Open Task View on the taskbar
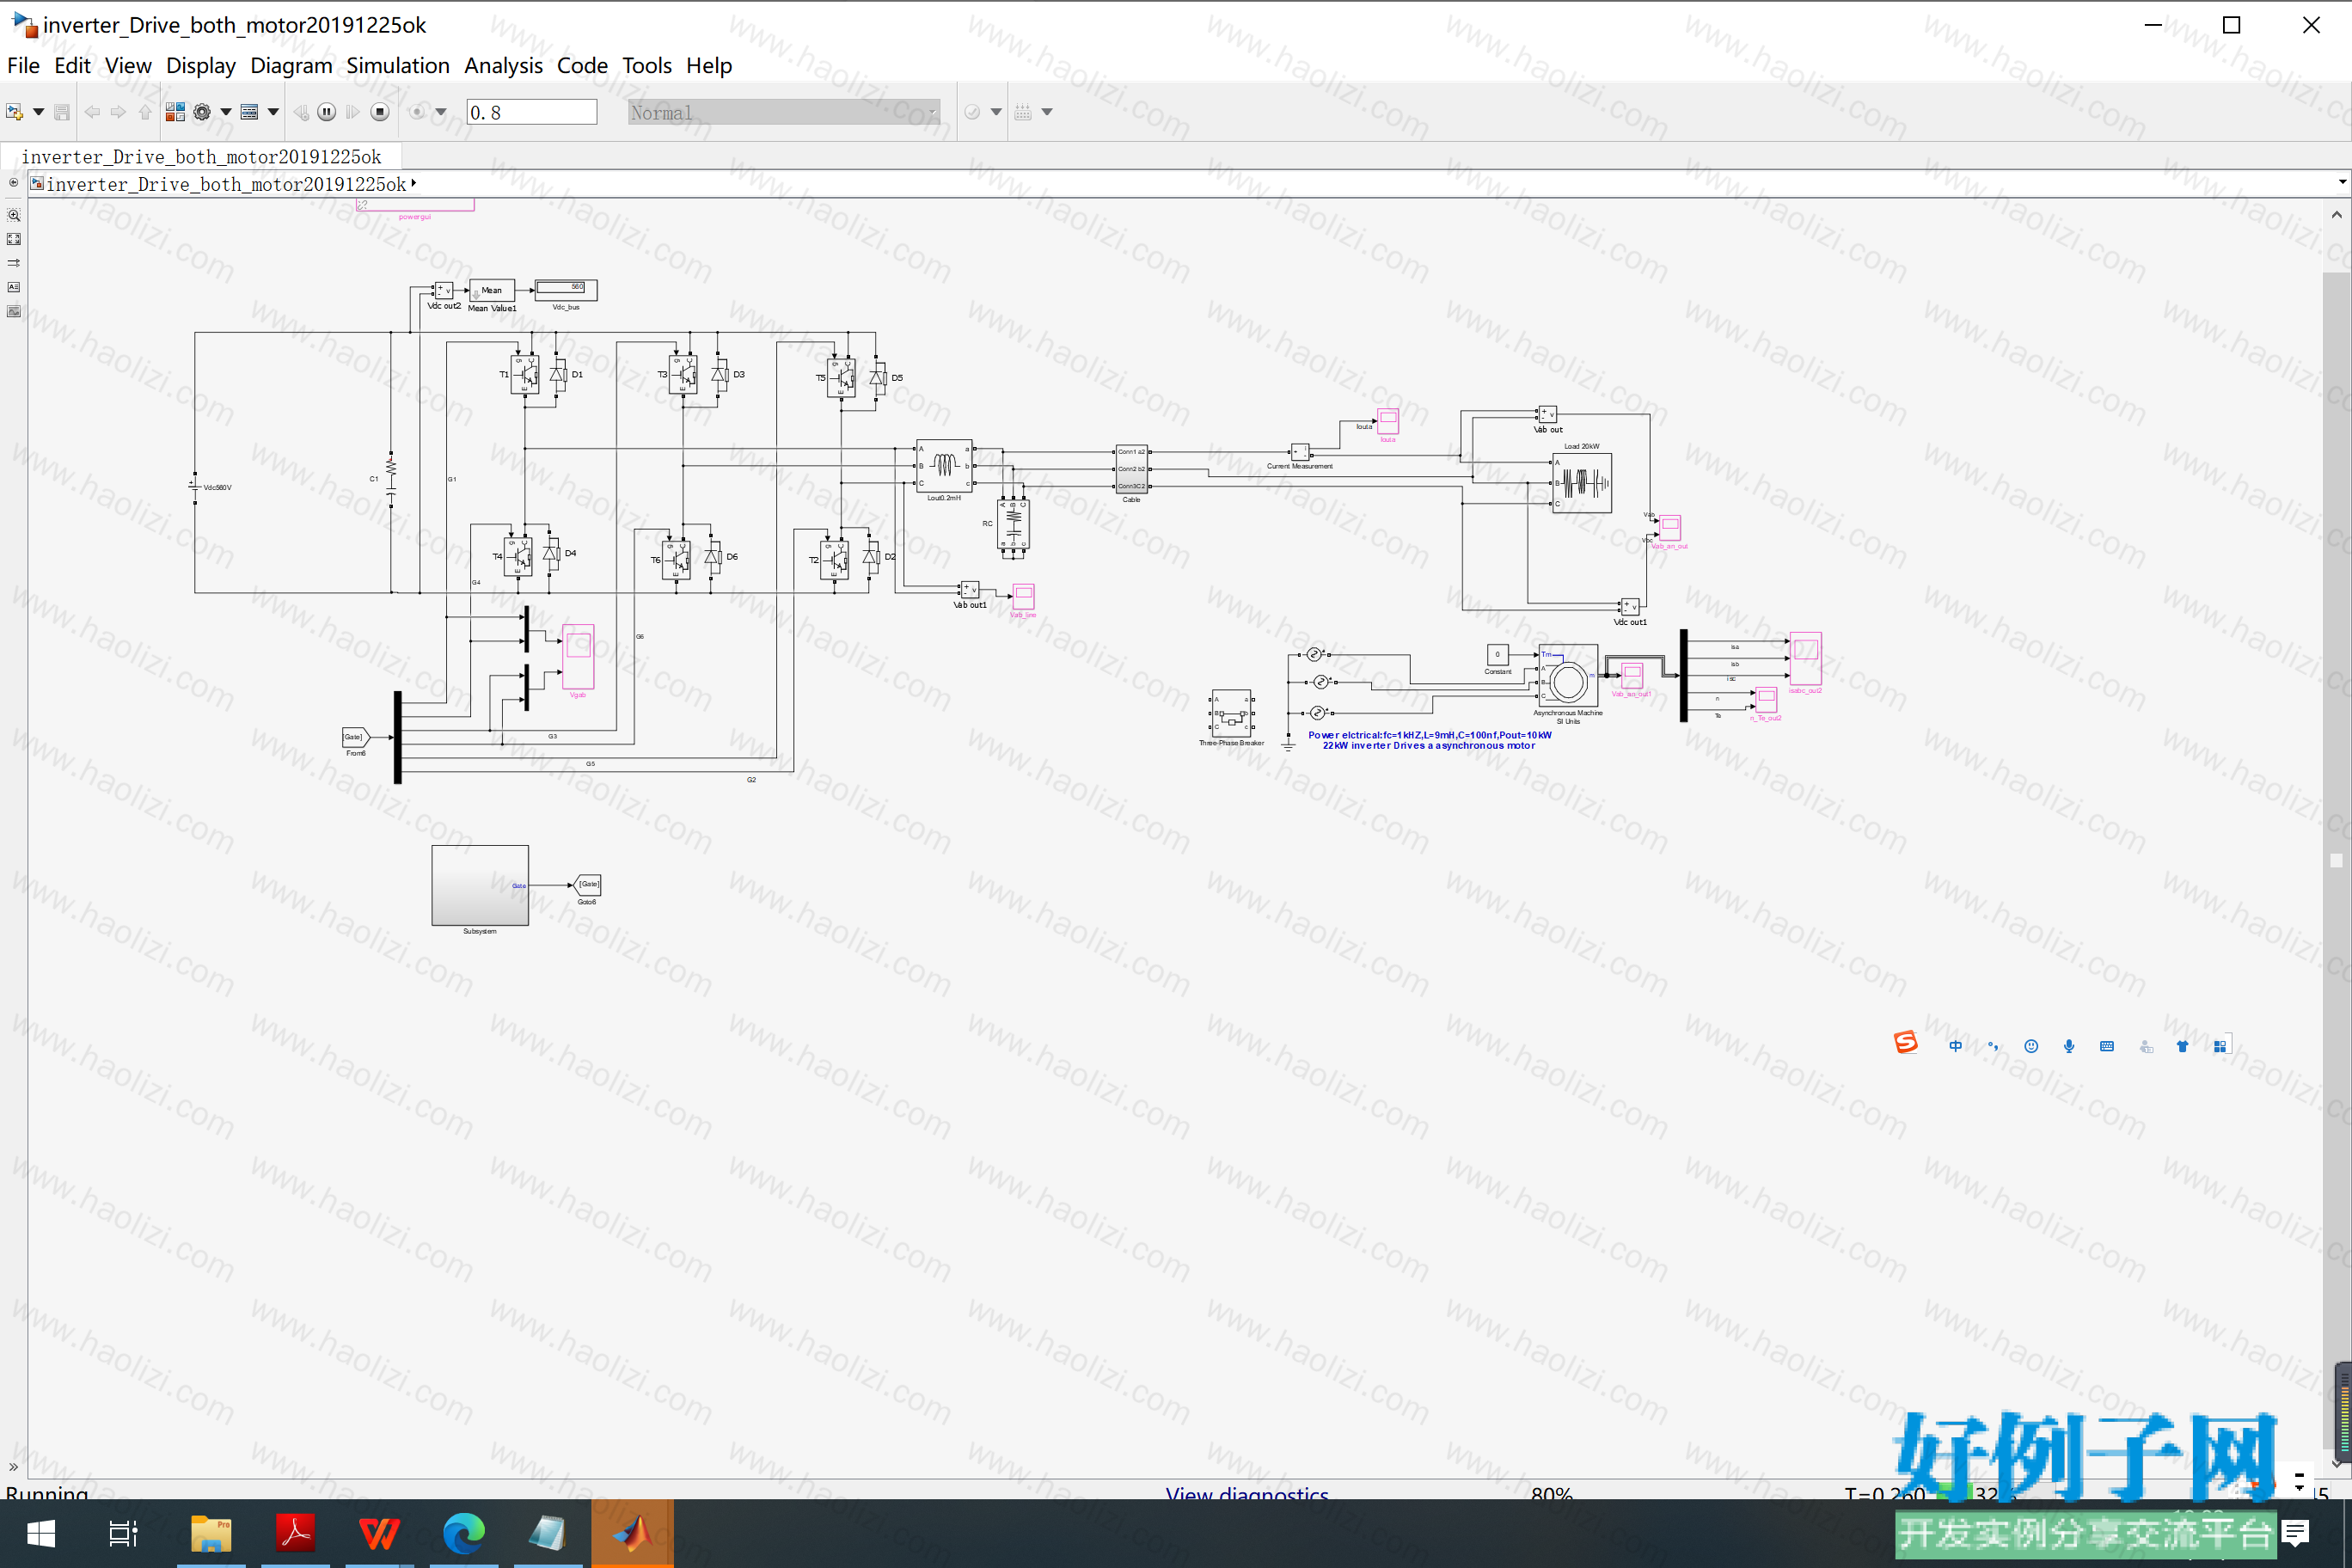Viewport: 2352px width, 1568px height. click(x=123, y=1533)
